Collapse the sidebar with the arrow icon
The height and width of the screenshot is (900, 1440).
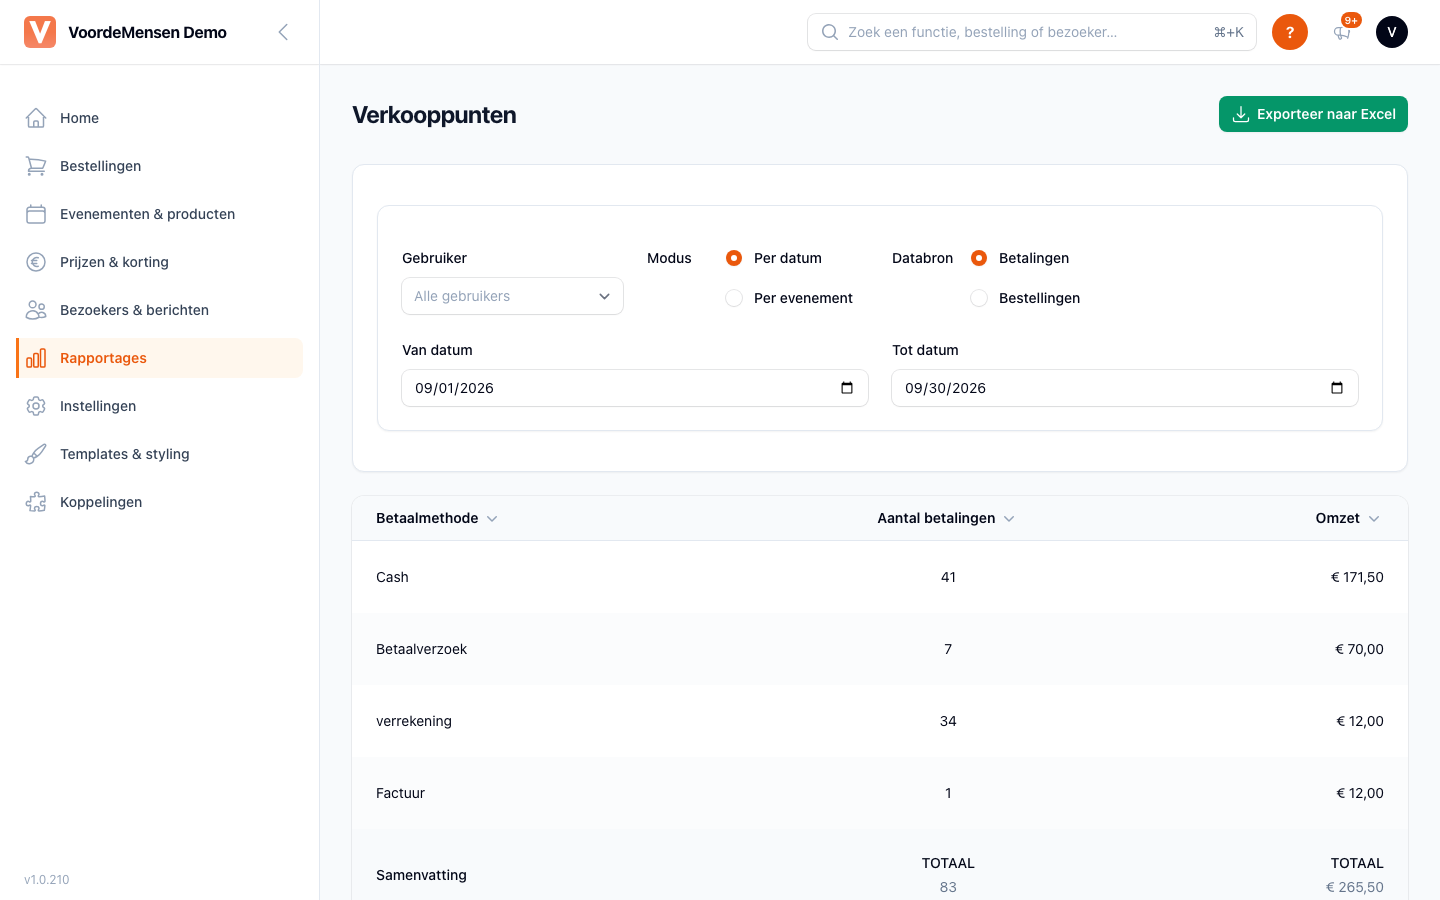click(283, 32)
